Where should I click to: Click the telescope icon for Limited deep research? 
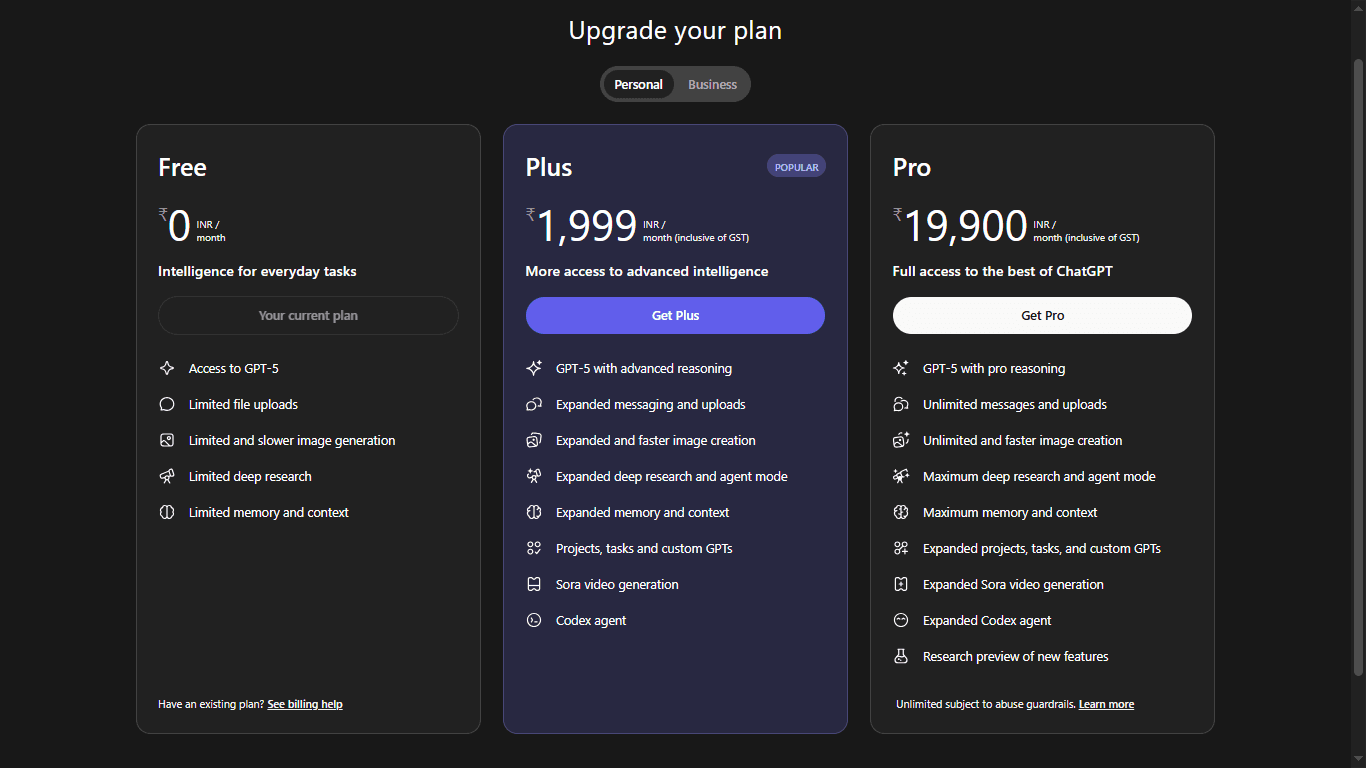tap(167, 476)
